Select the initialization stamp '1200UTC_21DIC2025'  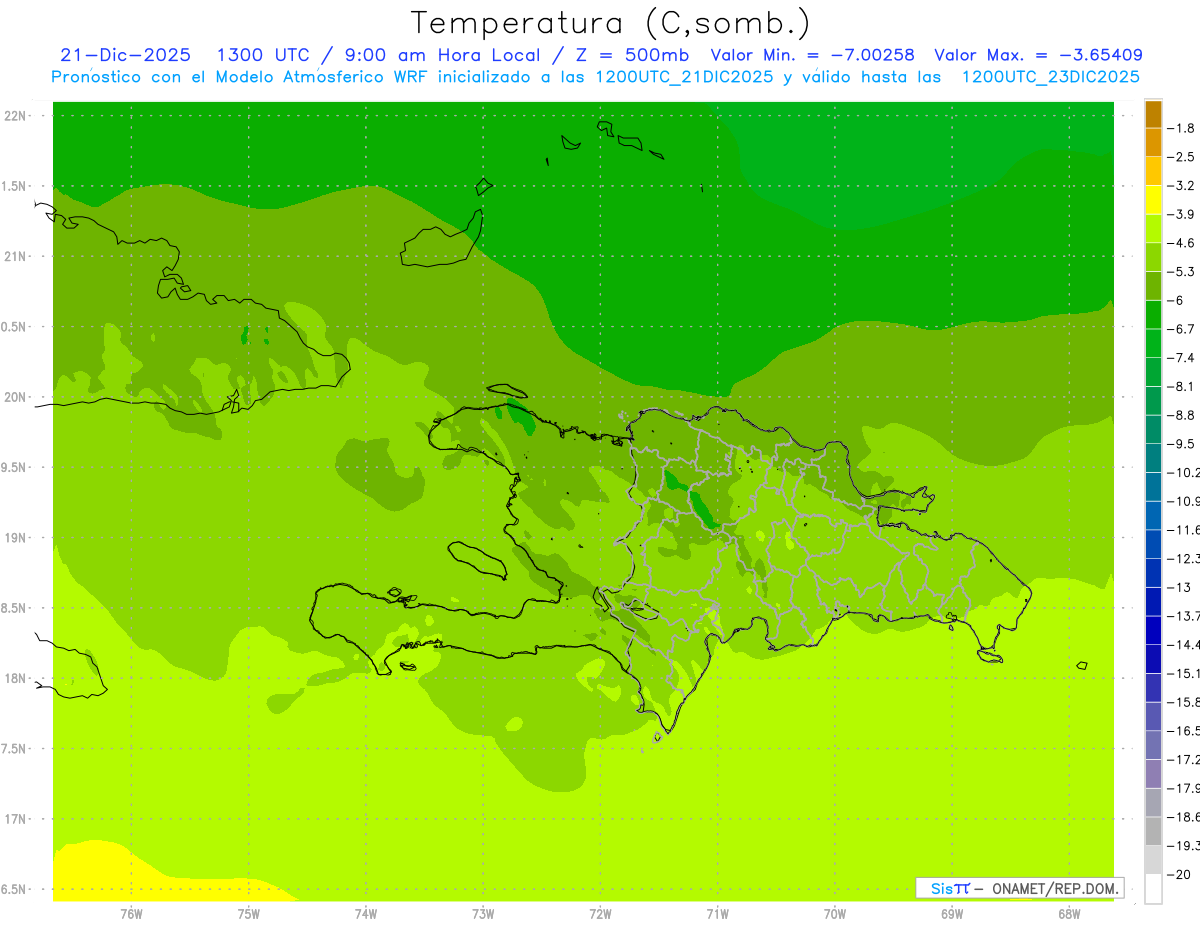pos(684,77)
